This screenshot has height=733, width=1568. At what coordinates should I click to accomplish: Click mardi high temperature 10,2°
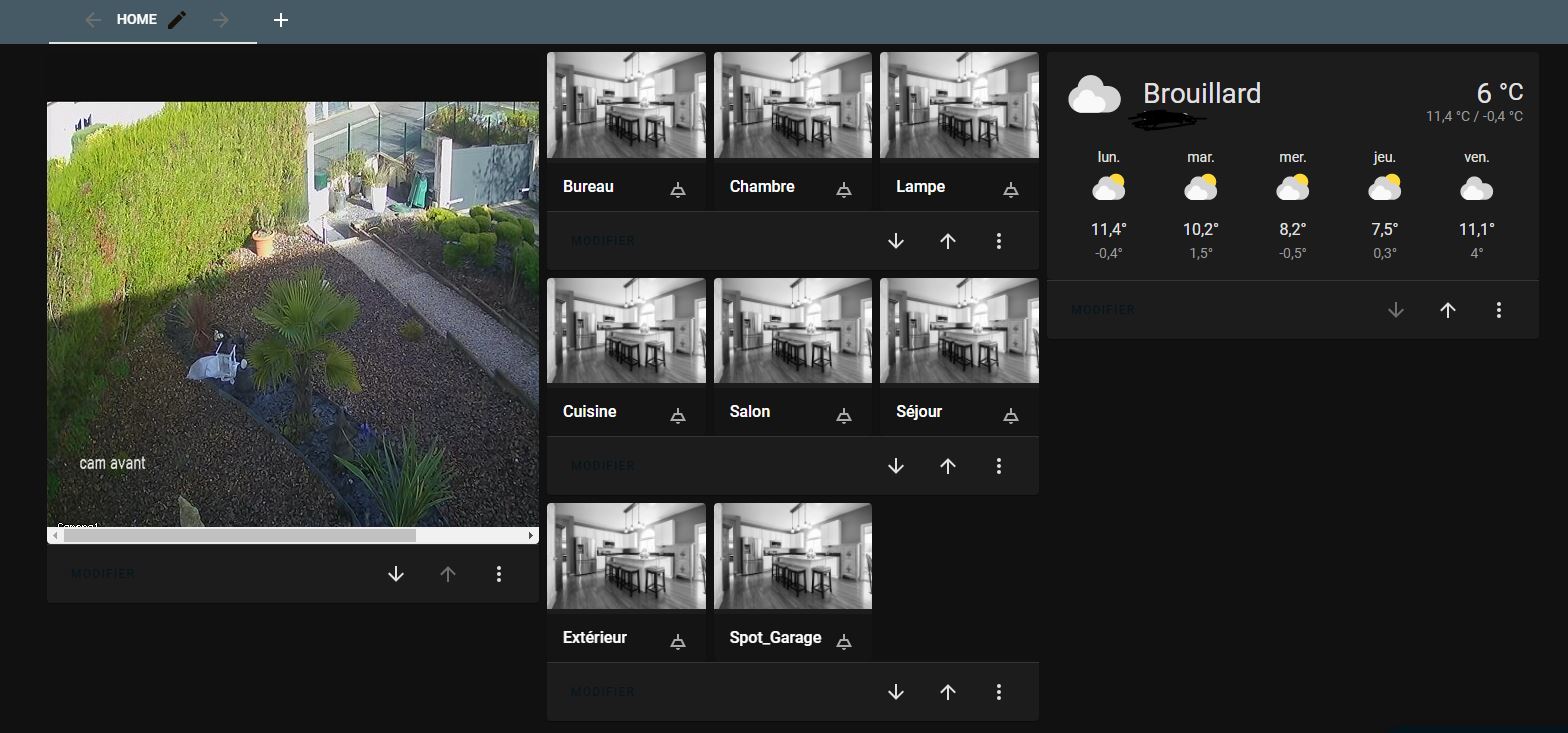(1201, 230)
